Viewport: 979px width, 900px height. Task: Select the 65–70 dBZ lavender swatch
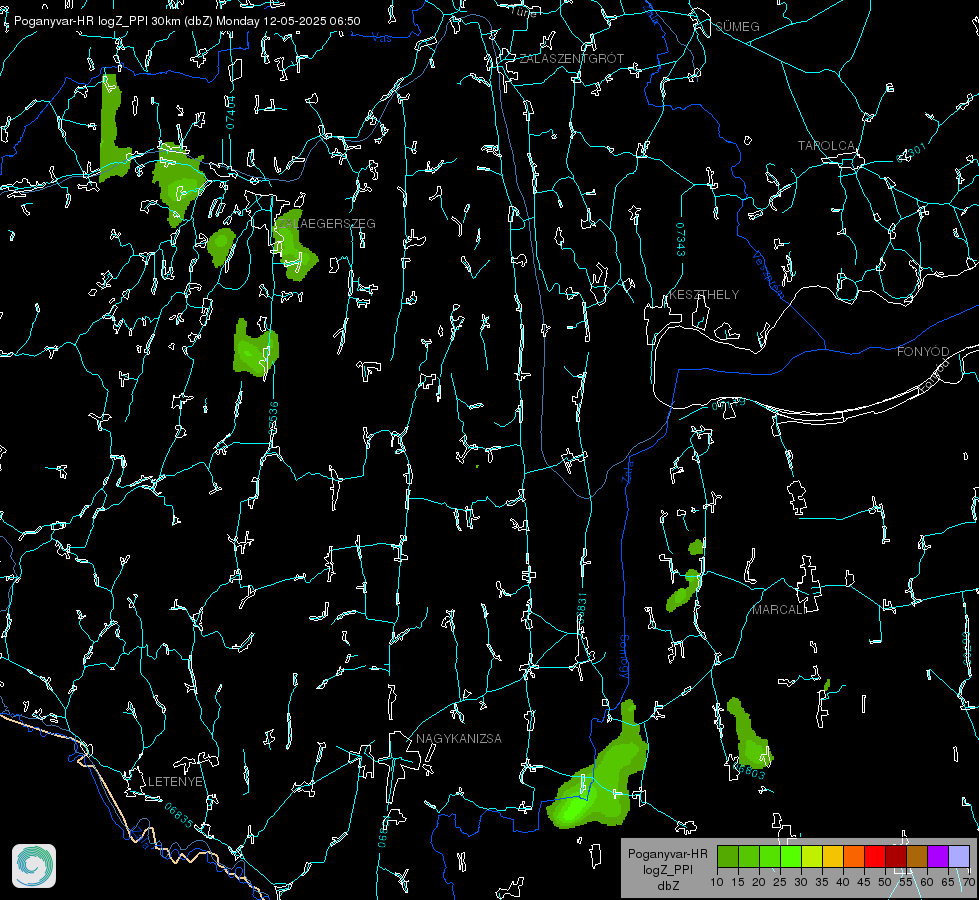[958, 856]
